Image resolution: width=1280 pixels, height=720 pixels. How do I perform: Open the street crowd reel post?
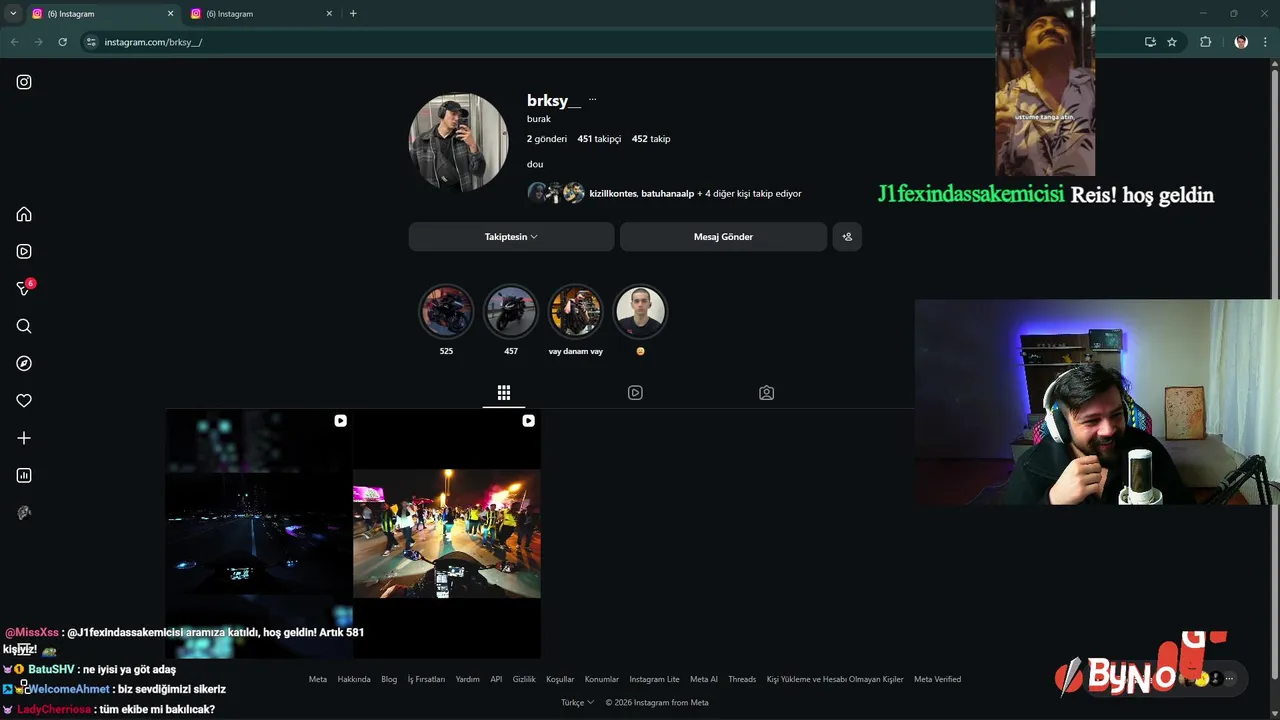pos(447,534)
